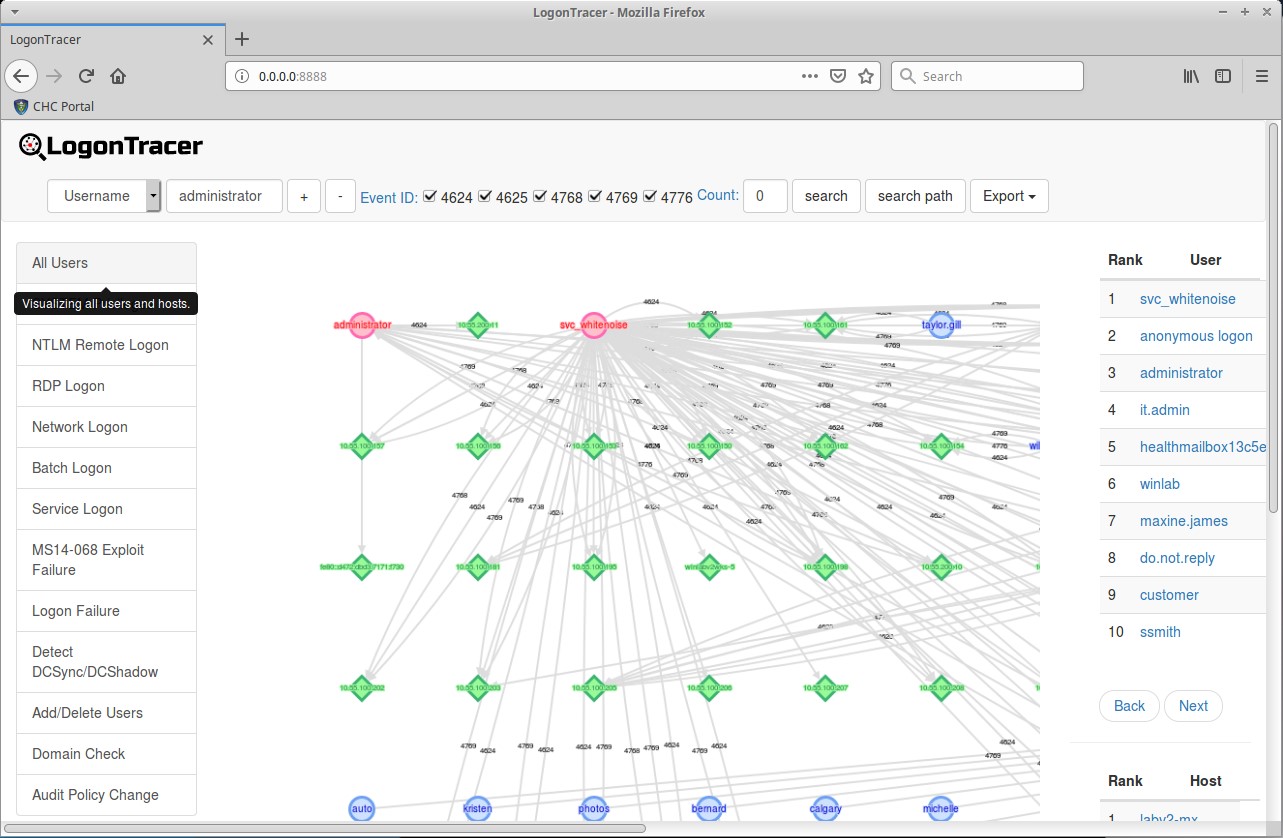
Task: Go to the browser home page icon
Action: point(118,76)
